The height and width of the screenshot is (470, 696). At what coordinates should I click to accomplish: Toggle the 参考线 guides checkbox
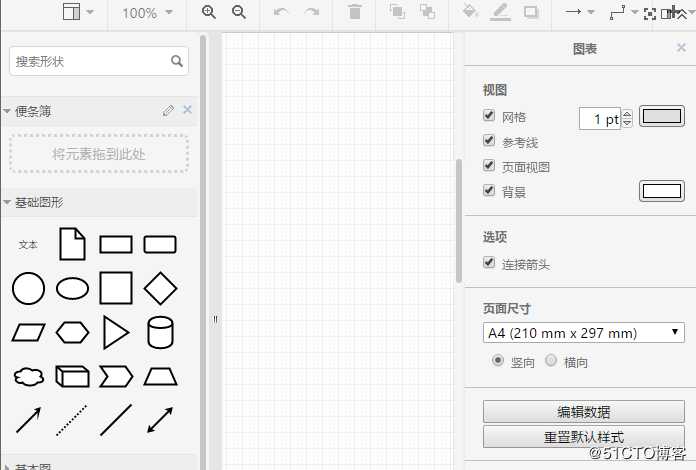tap(489, 141)
